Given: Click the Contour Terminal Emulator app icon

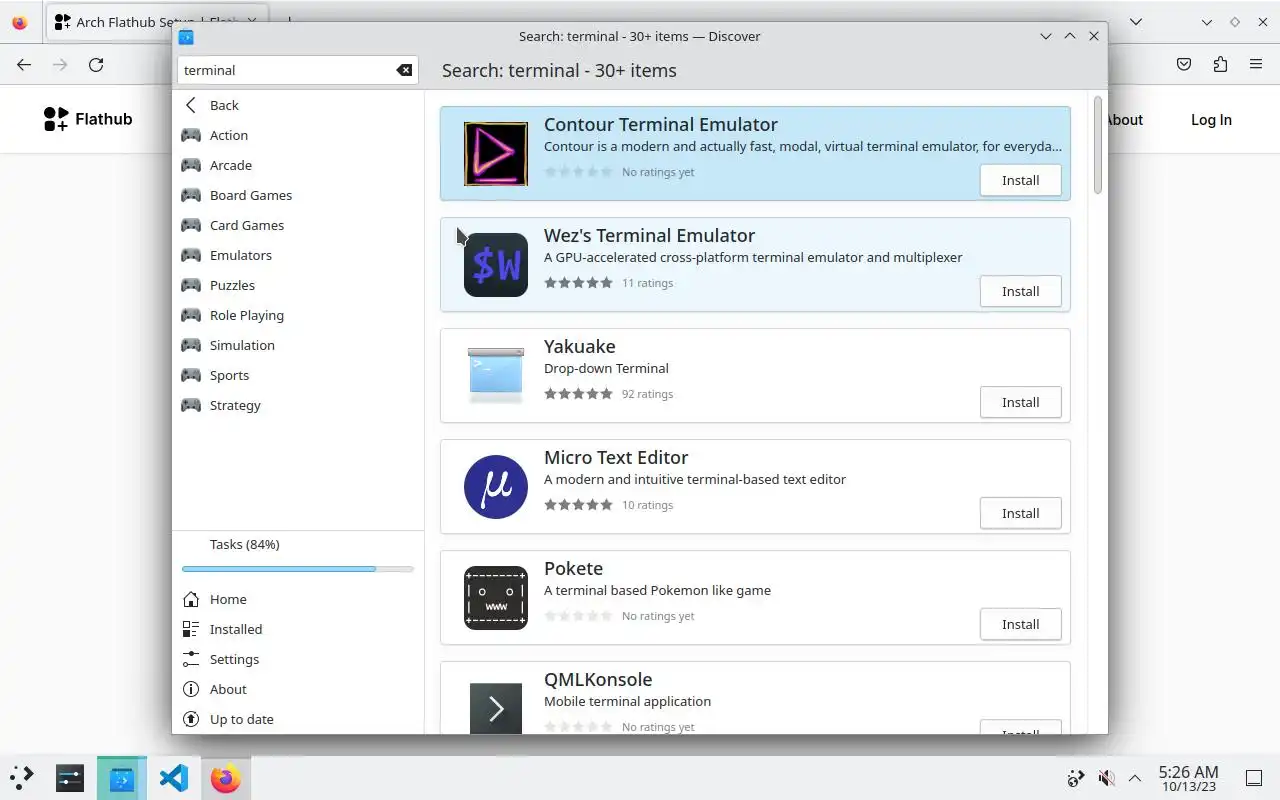Looking at the screenshot, I should coord(496,154).
